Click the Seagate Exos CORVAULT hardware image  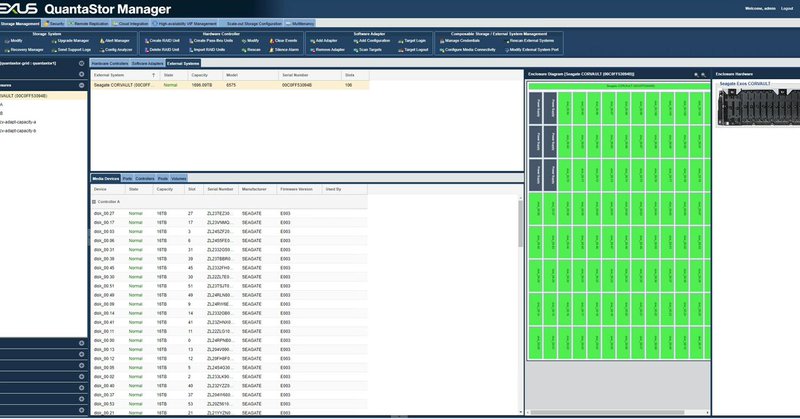point(759,106)
